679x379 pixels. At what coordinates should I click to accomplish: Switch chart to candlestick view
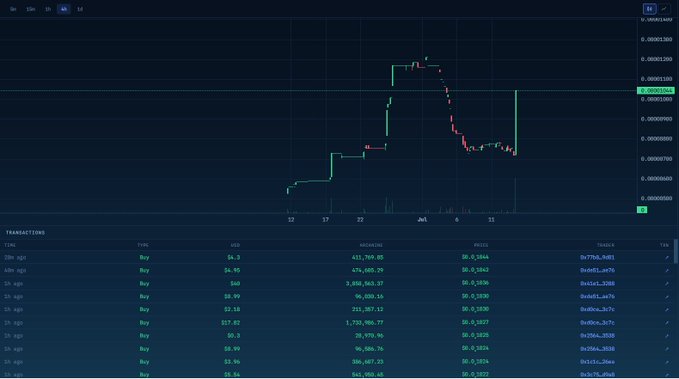pyautogui.click(x=649, y=9)
